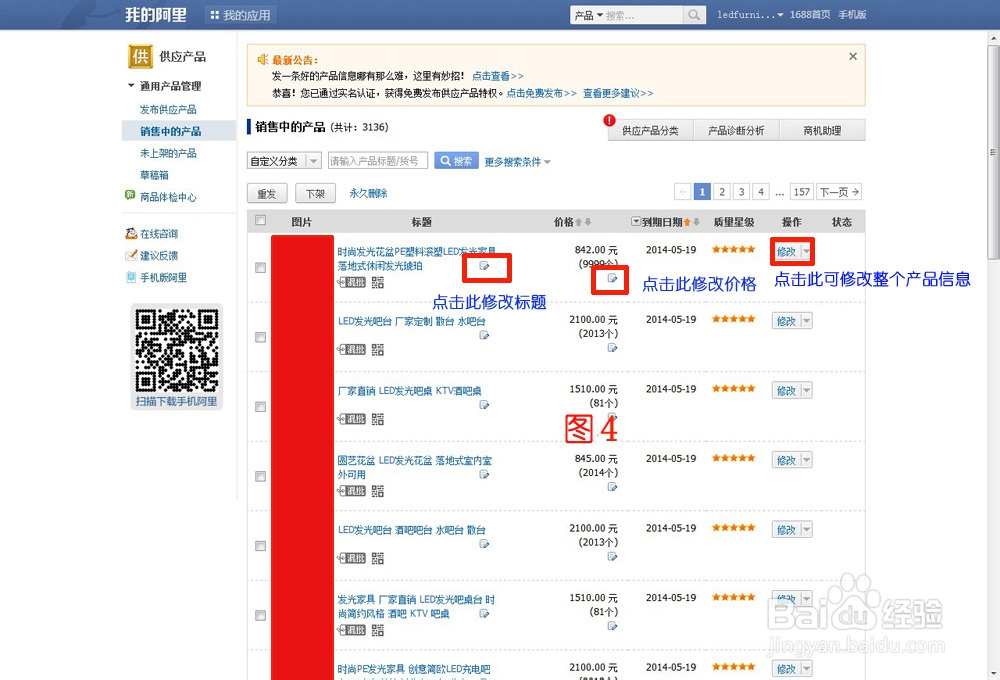Screen dimensions: 1000x680
Task: Click the 我的应用 grid icon
Action: (214, 15)
